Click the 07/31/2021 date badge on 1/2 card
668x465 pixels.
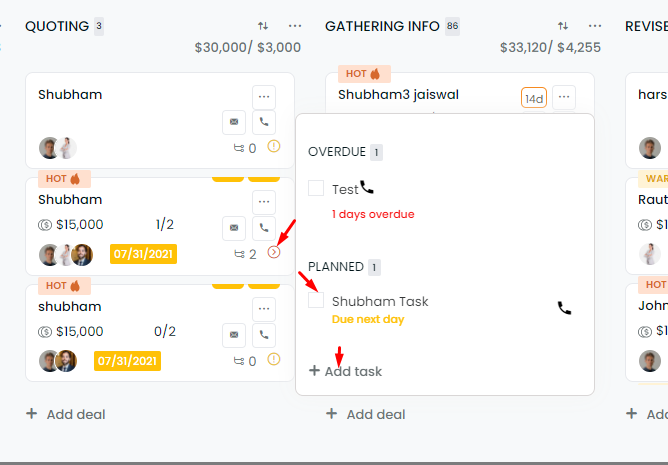tap(143, 254)
